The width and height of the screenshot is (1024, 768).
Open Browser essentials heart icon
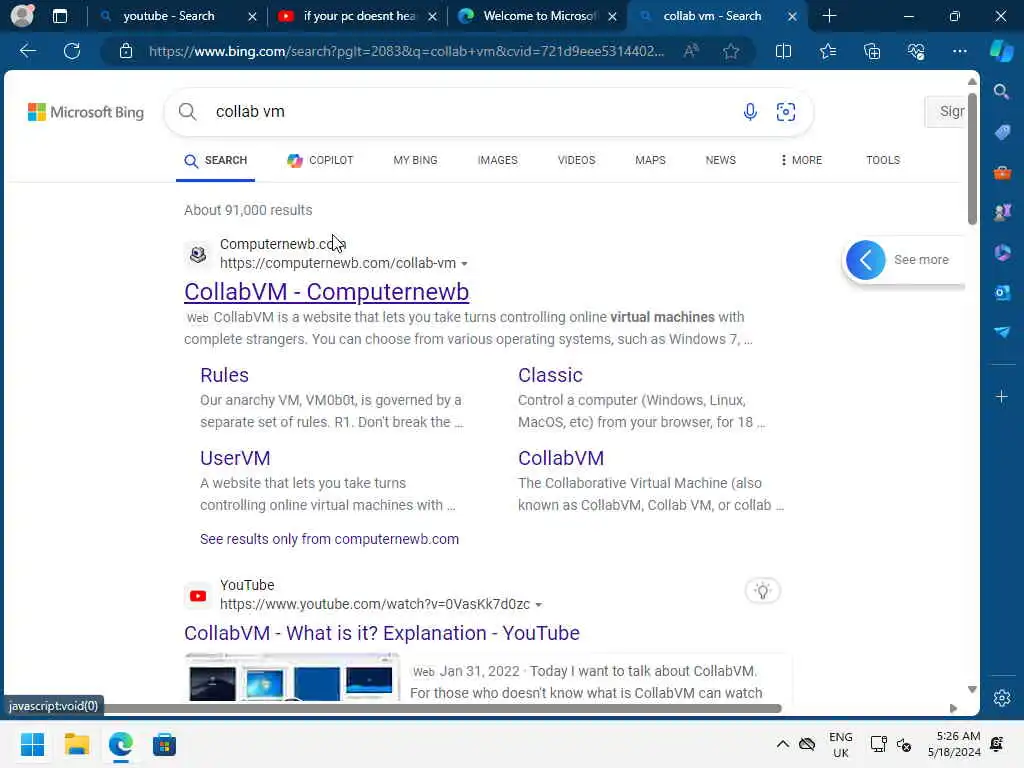tap(916, 51)
